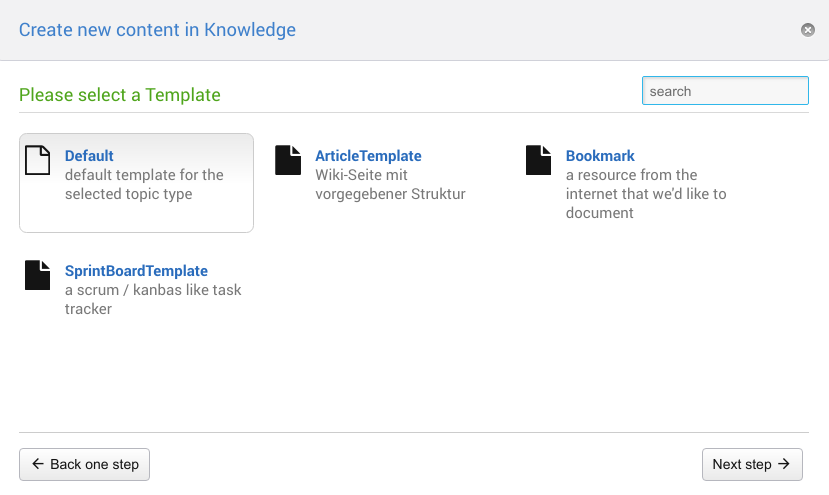Click the 'Please select a Template' heading
The height and width of the screenshot is (495, 829).
120,95
